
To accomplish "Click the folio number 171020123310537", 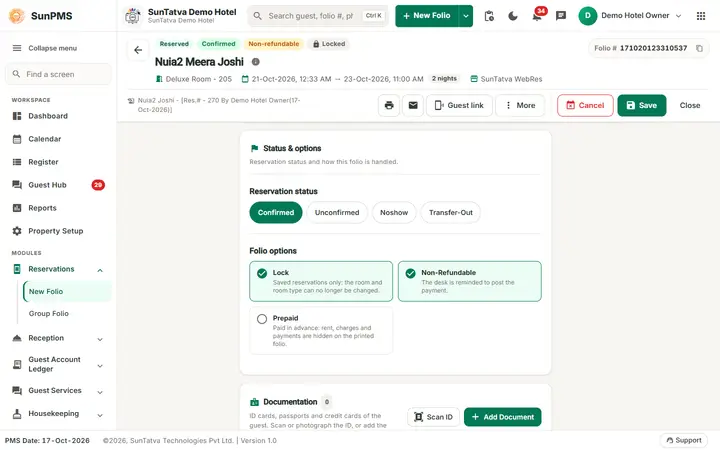I will 653,48.
